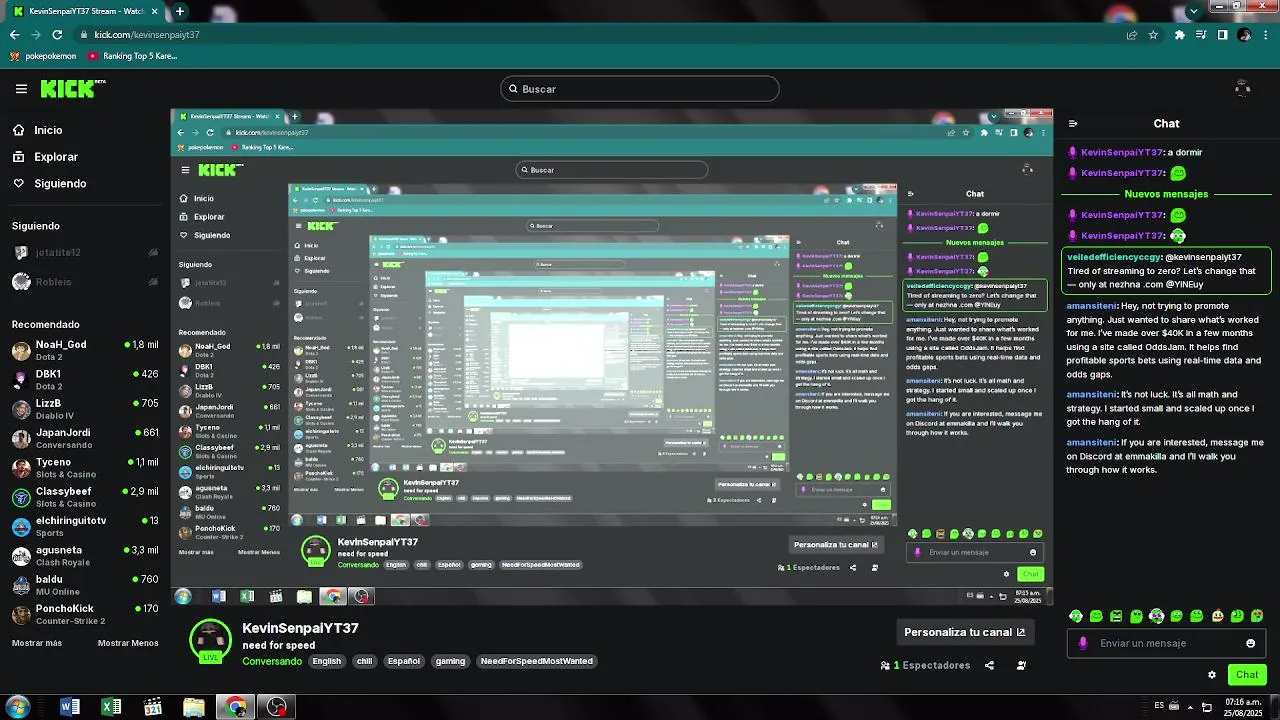Open Media Player Classic taskbar icon
Screen dimensions: 1280x720
pyautogui.click(x=152, y=707)
